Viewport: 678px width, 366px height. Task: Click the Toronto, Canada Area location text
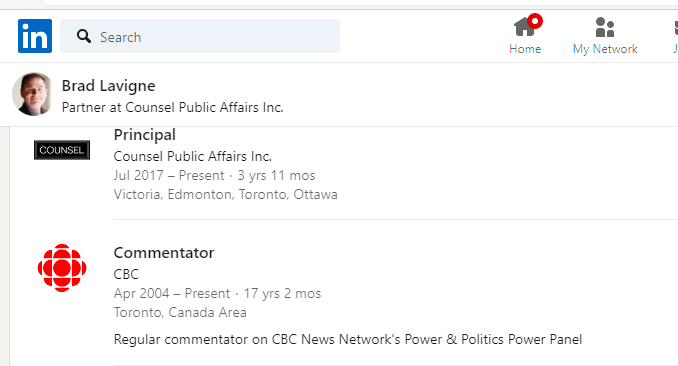180,312
